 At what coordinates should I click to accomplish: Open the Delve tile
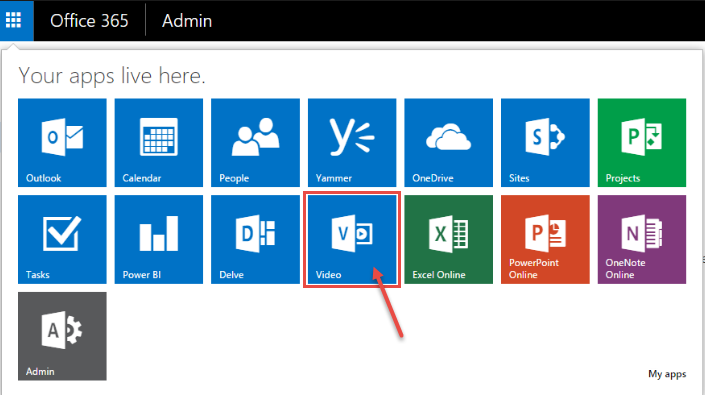point(255,239)
